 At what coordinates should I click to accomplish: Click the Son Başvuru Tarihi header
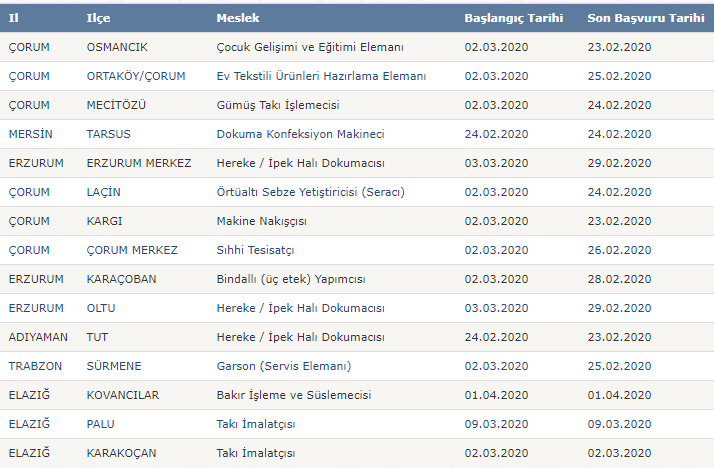tap(646, 18)
